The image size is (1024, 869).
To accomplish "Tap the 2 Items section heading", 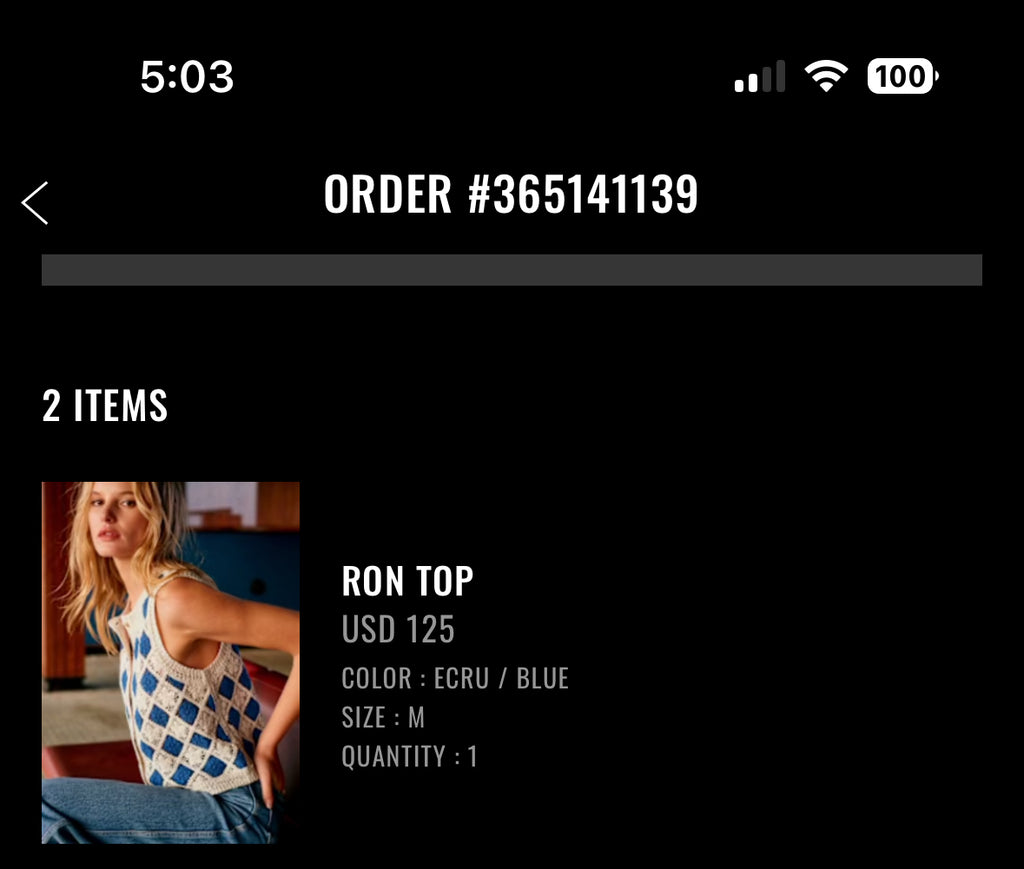I will pyautogui.click(x=105, y=405).
